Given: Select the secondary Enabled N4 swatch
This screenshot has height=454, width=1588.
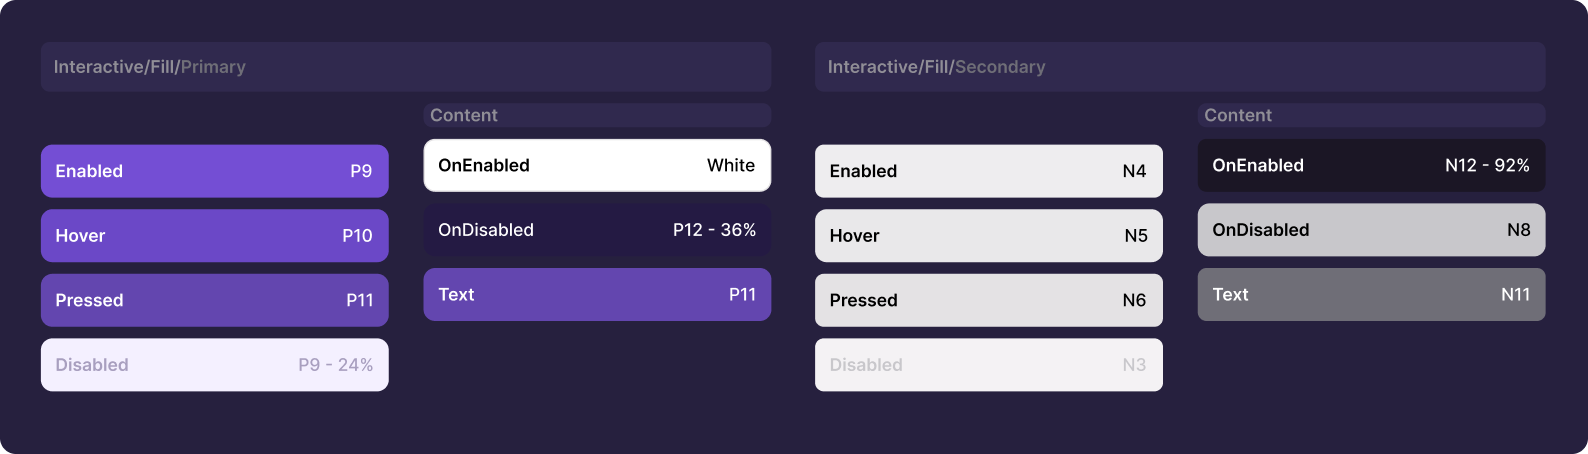Looking at the screenshot, I should tap(988, 171).
